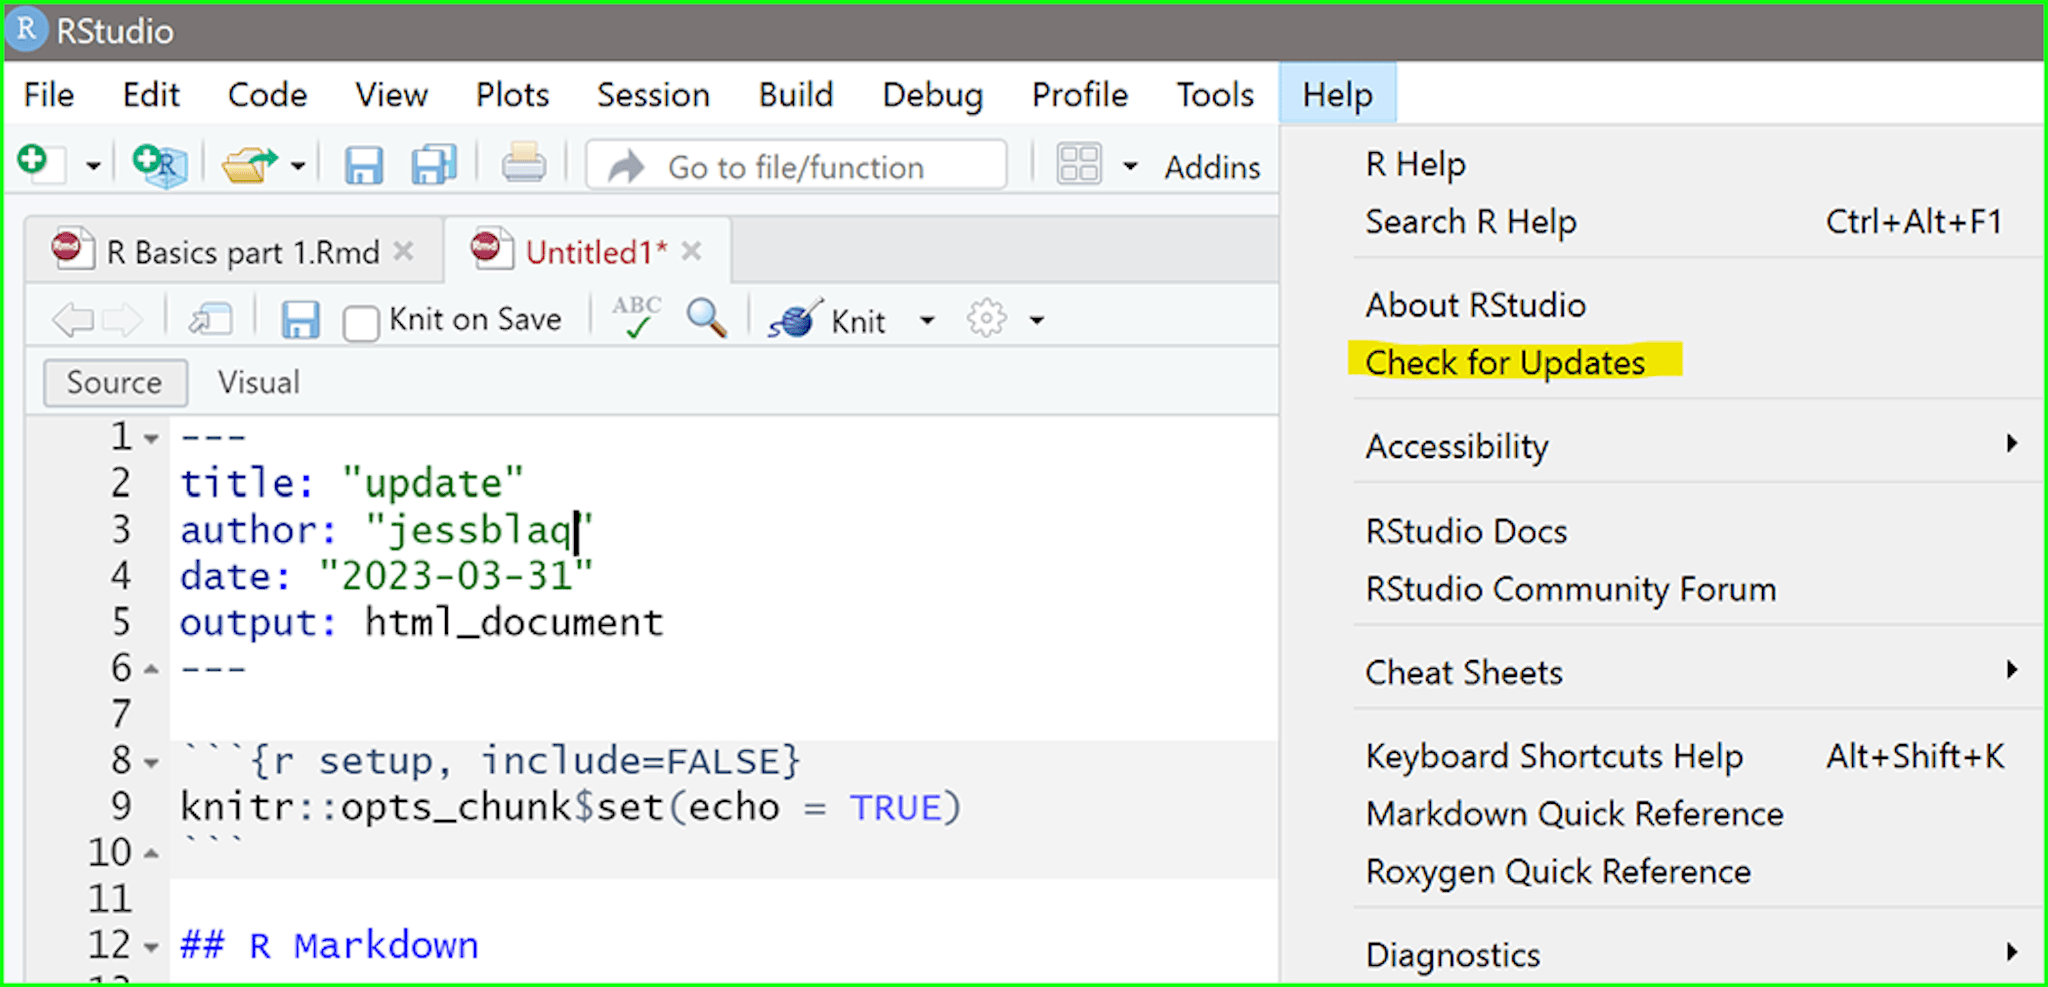Click the New File plus icon

pyautogui.click(x=35, y=162)
